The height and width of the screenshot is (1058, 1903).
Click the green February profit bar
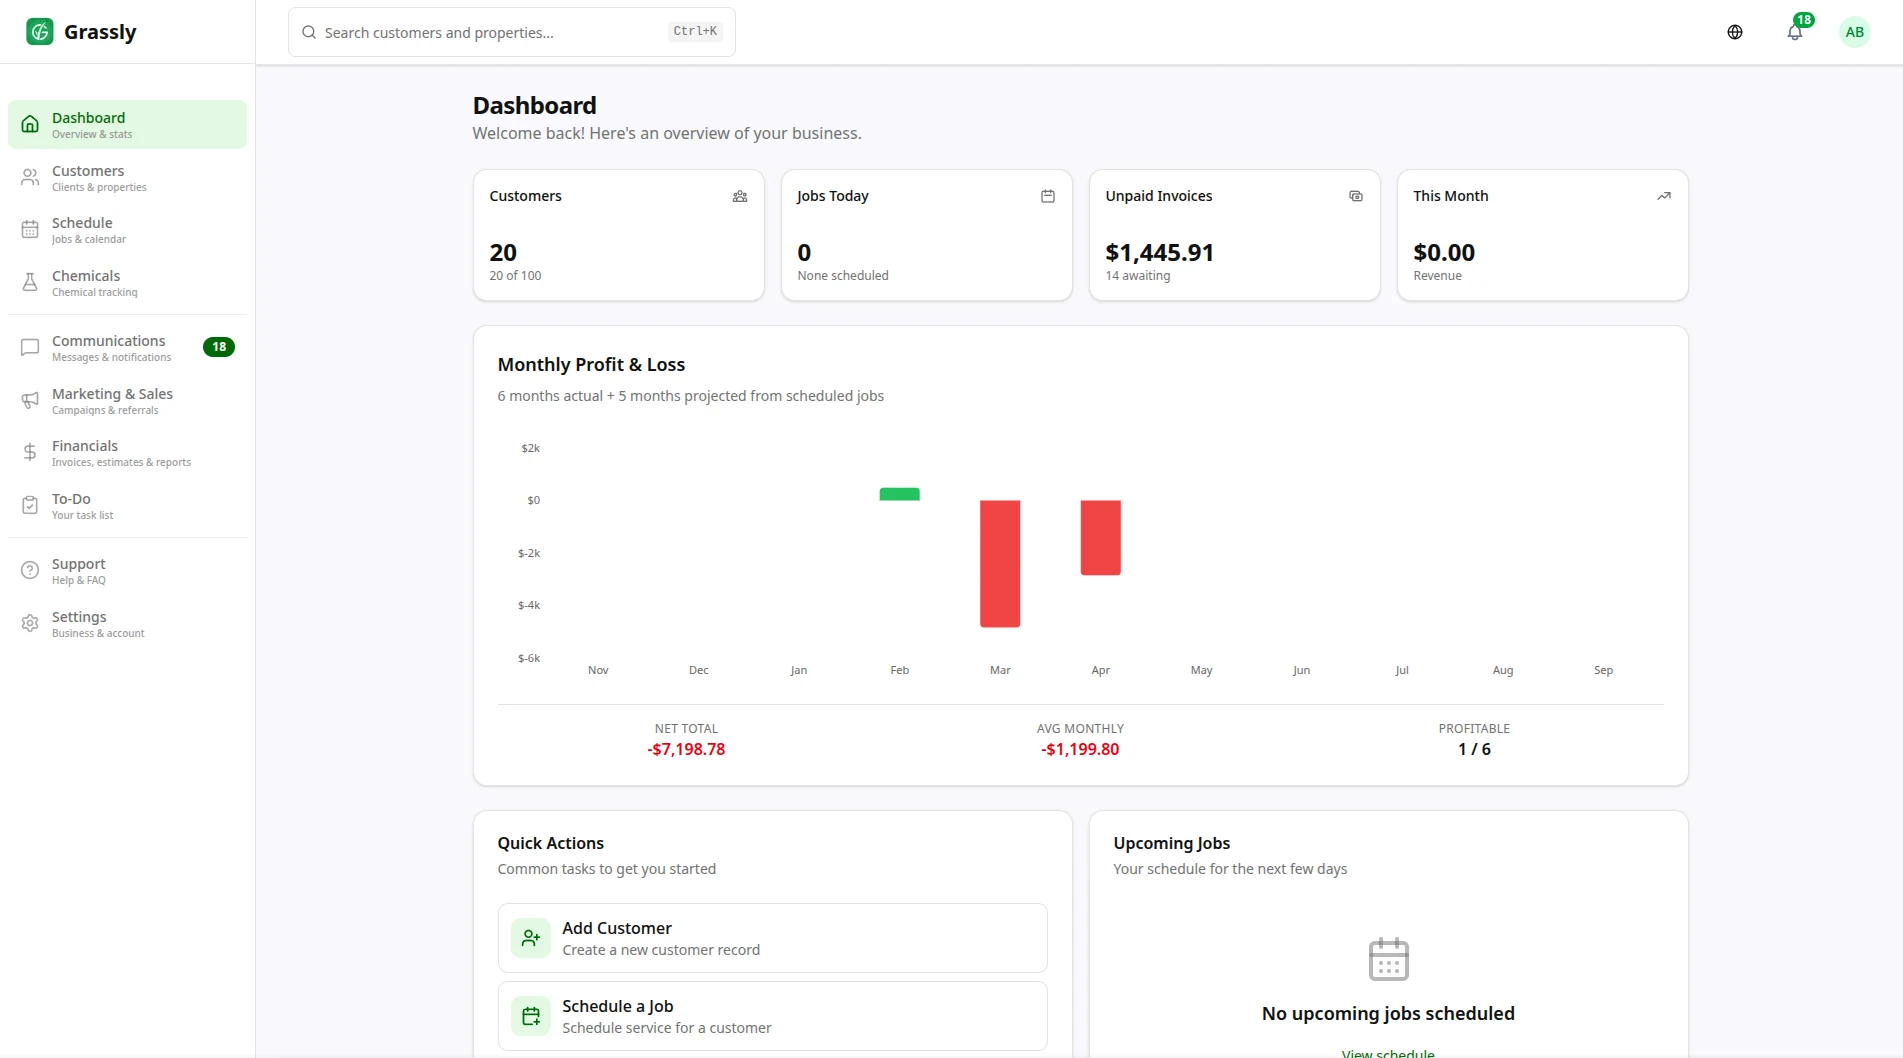(900, 494)
